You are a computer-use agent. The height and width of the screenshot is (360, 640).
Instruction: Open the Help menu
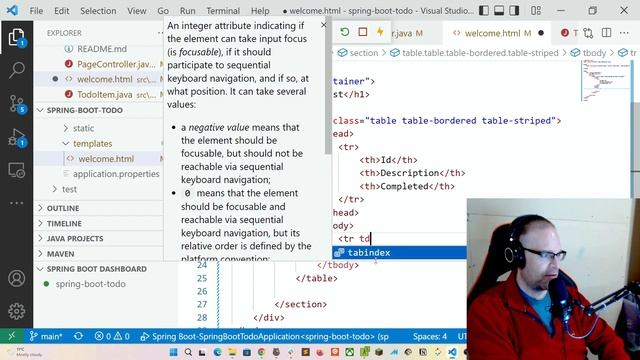[x=260, y=11]
